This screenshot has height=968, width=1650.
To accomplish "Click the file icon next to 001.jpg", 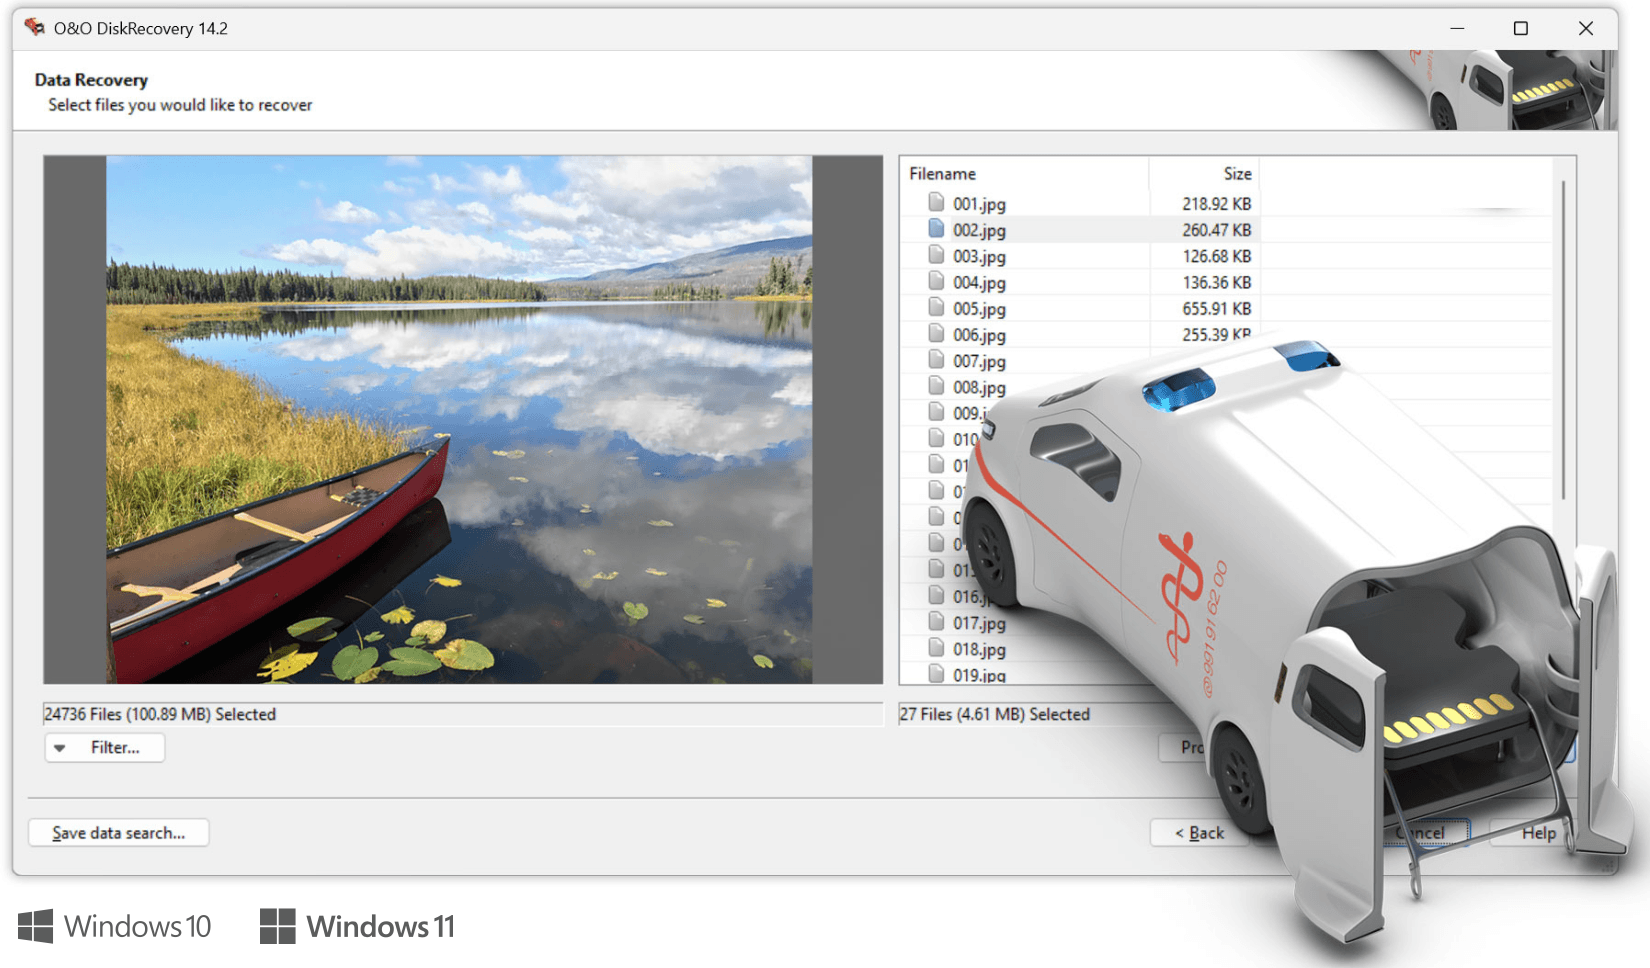I will [936, 202].
